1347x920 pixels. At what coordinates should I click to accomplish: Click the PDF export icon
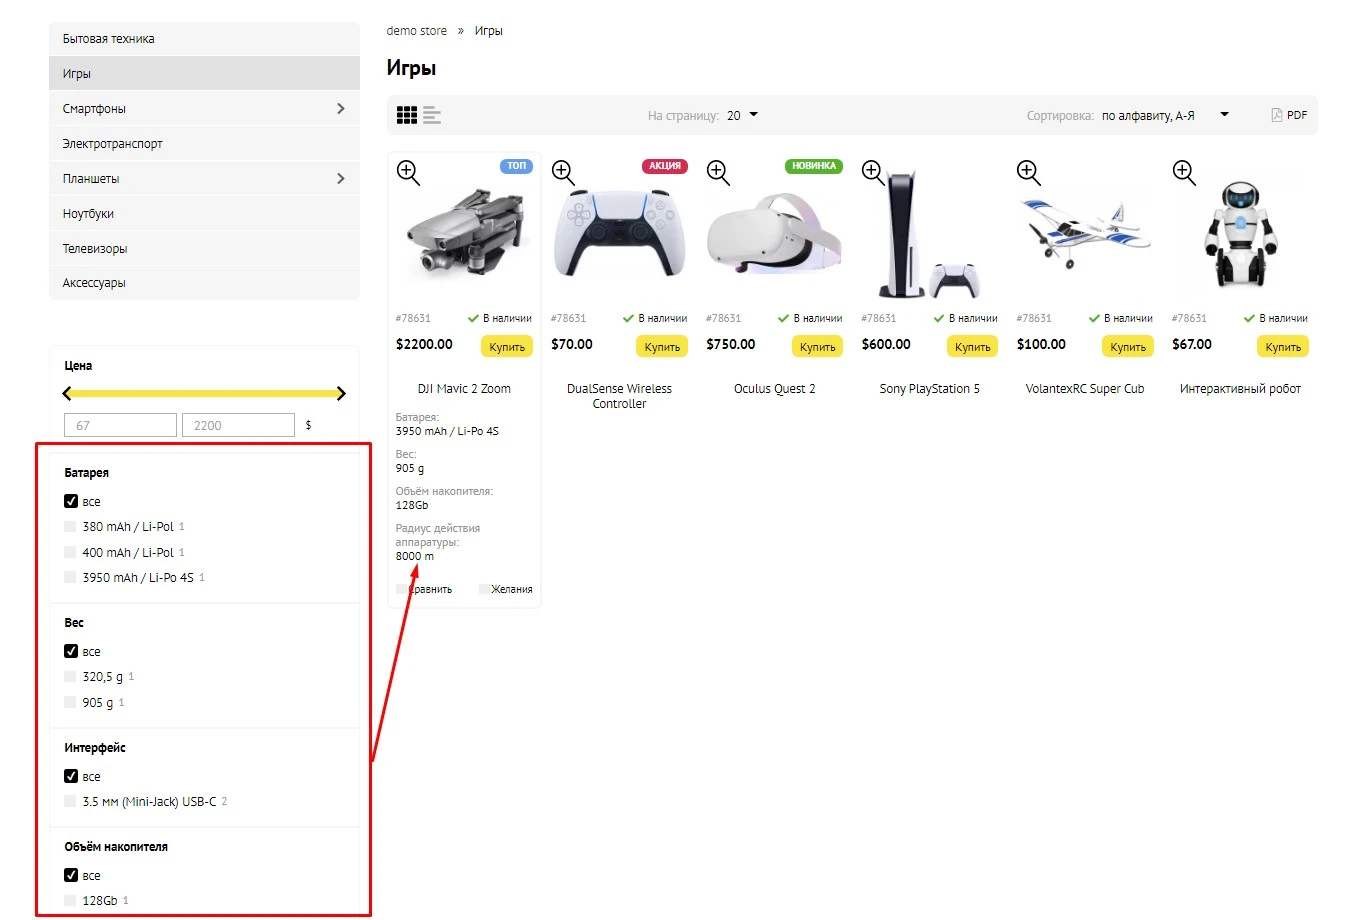1277,116
